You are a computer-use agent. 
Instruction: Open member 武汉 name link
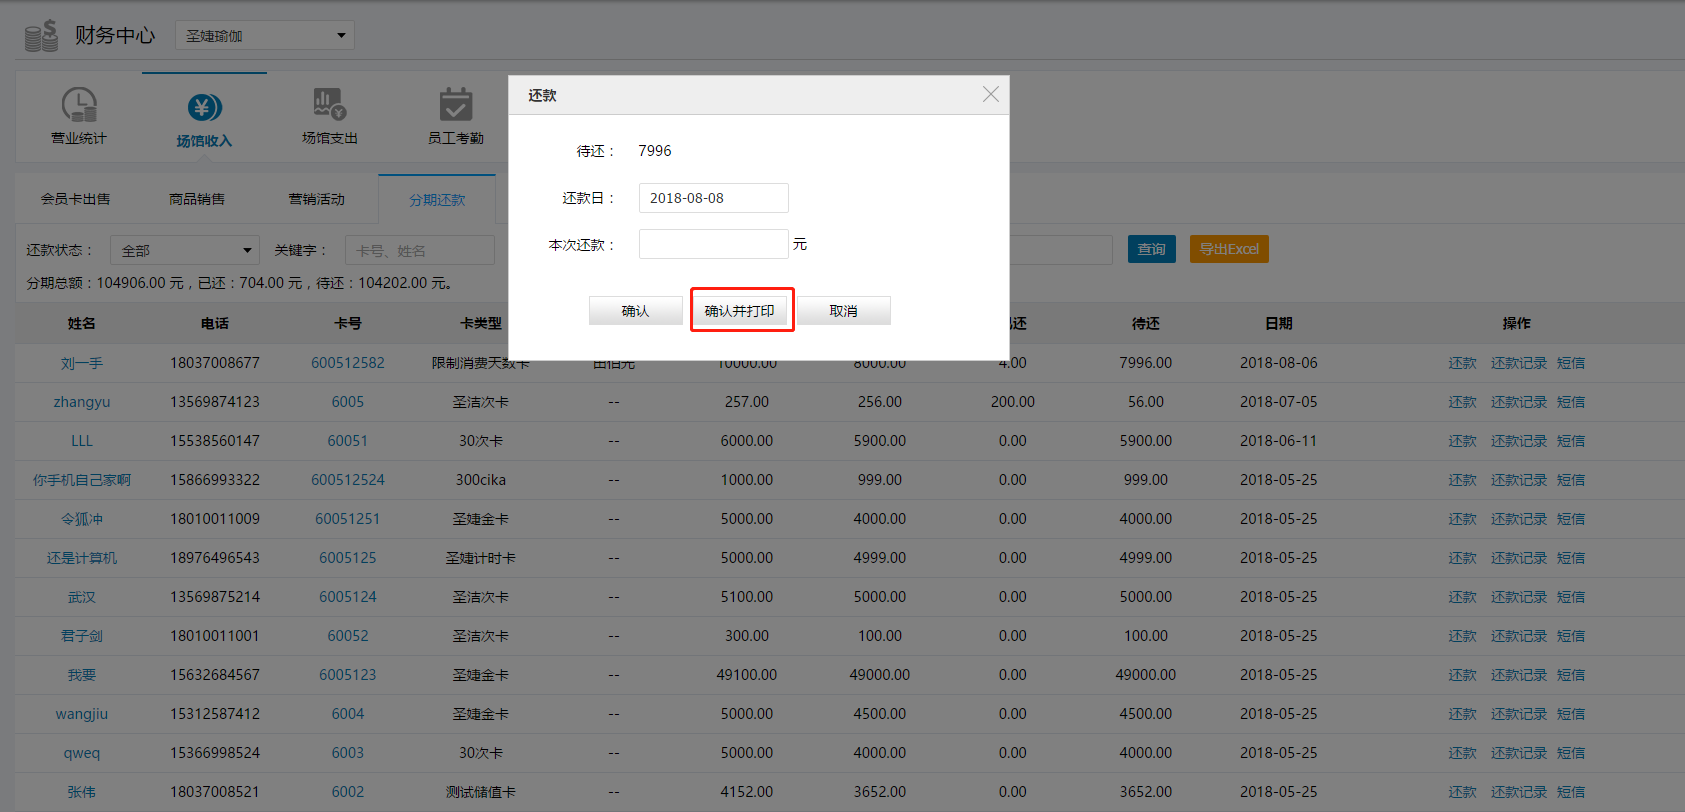point(82,597)
